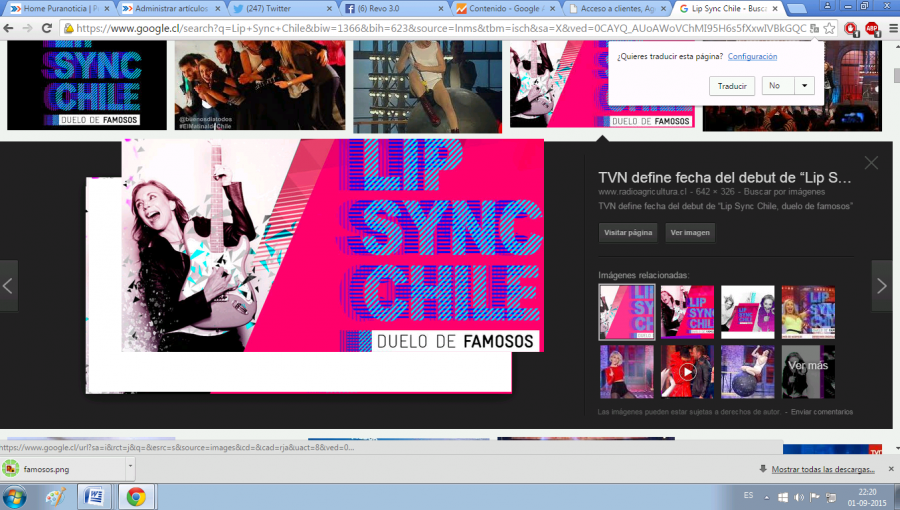Open the wrecking ball related thumbnail

747,372
